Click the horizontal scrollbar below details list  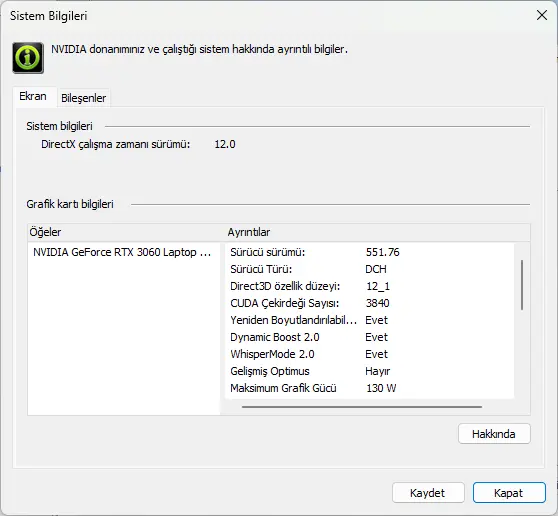[x=362, y=406]
